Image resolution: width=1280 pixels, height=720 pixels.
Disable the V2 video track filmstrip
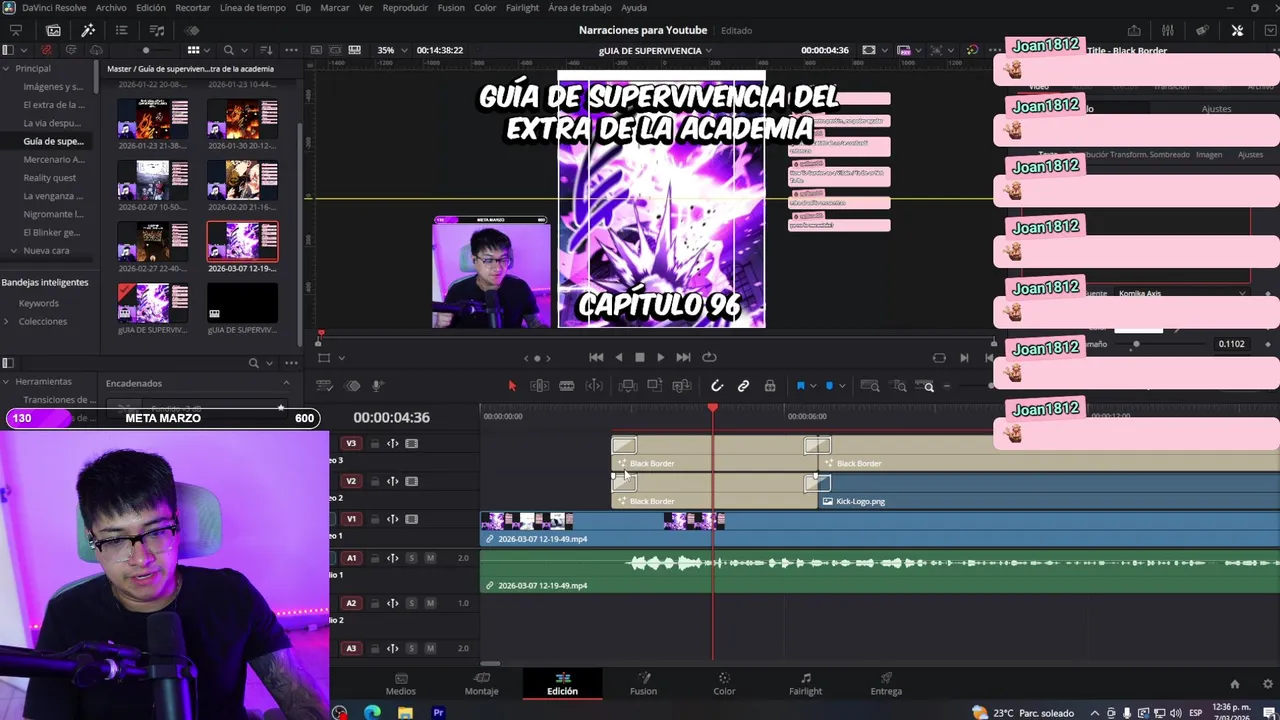(x=411, y=481)
